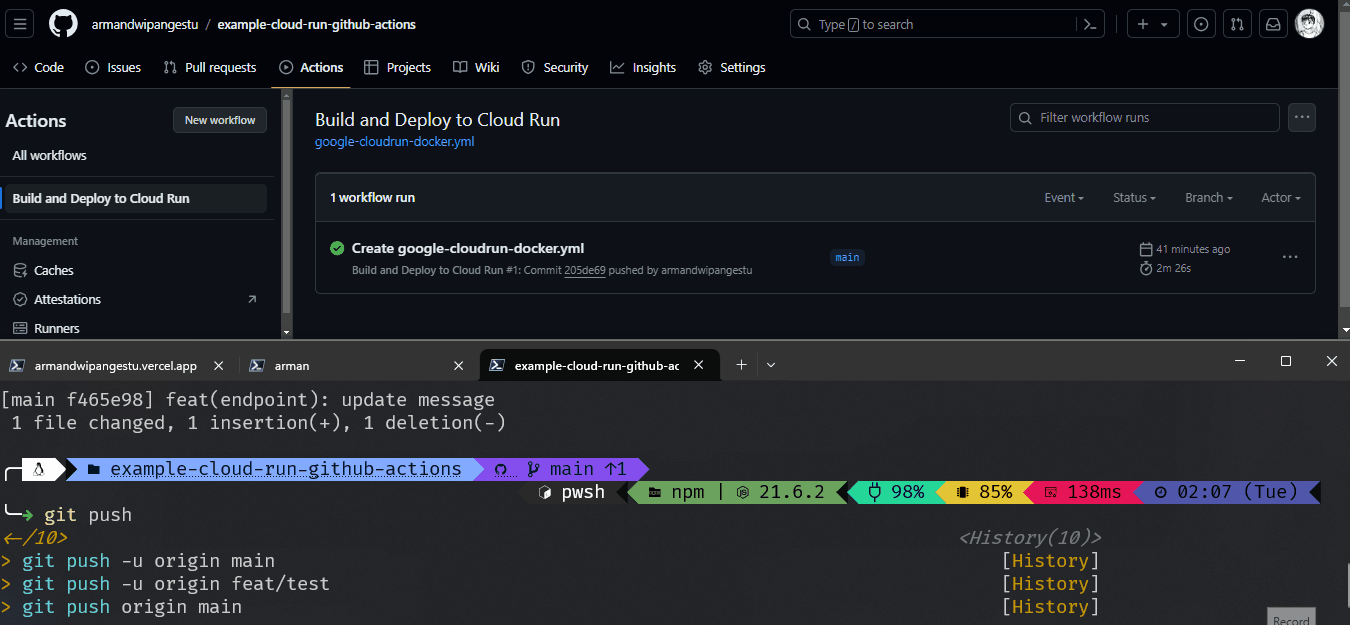1350x625 pixels.
Task: Open Runners in the Management sidebar
Action: click(x=56, y=328)
